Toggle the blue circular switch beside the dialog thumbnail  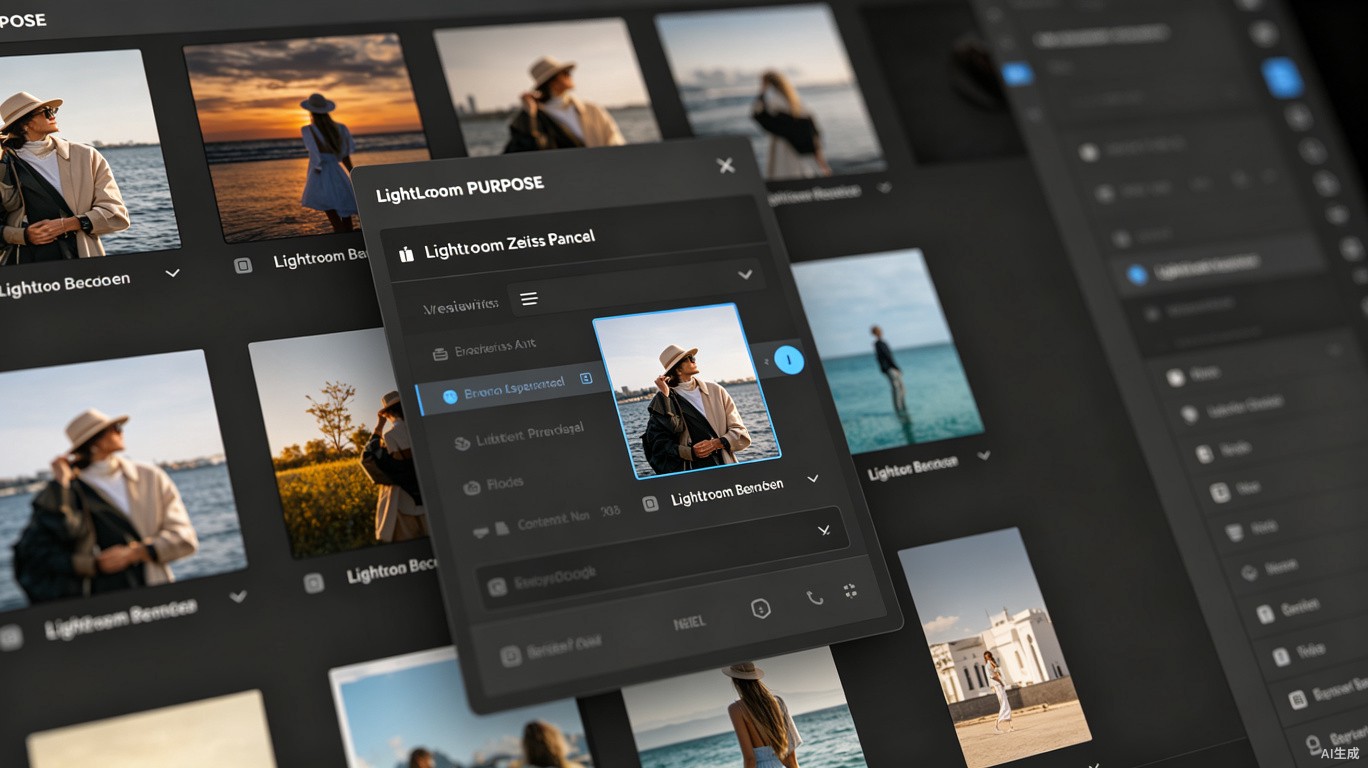click(x=789, y=360)
